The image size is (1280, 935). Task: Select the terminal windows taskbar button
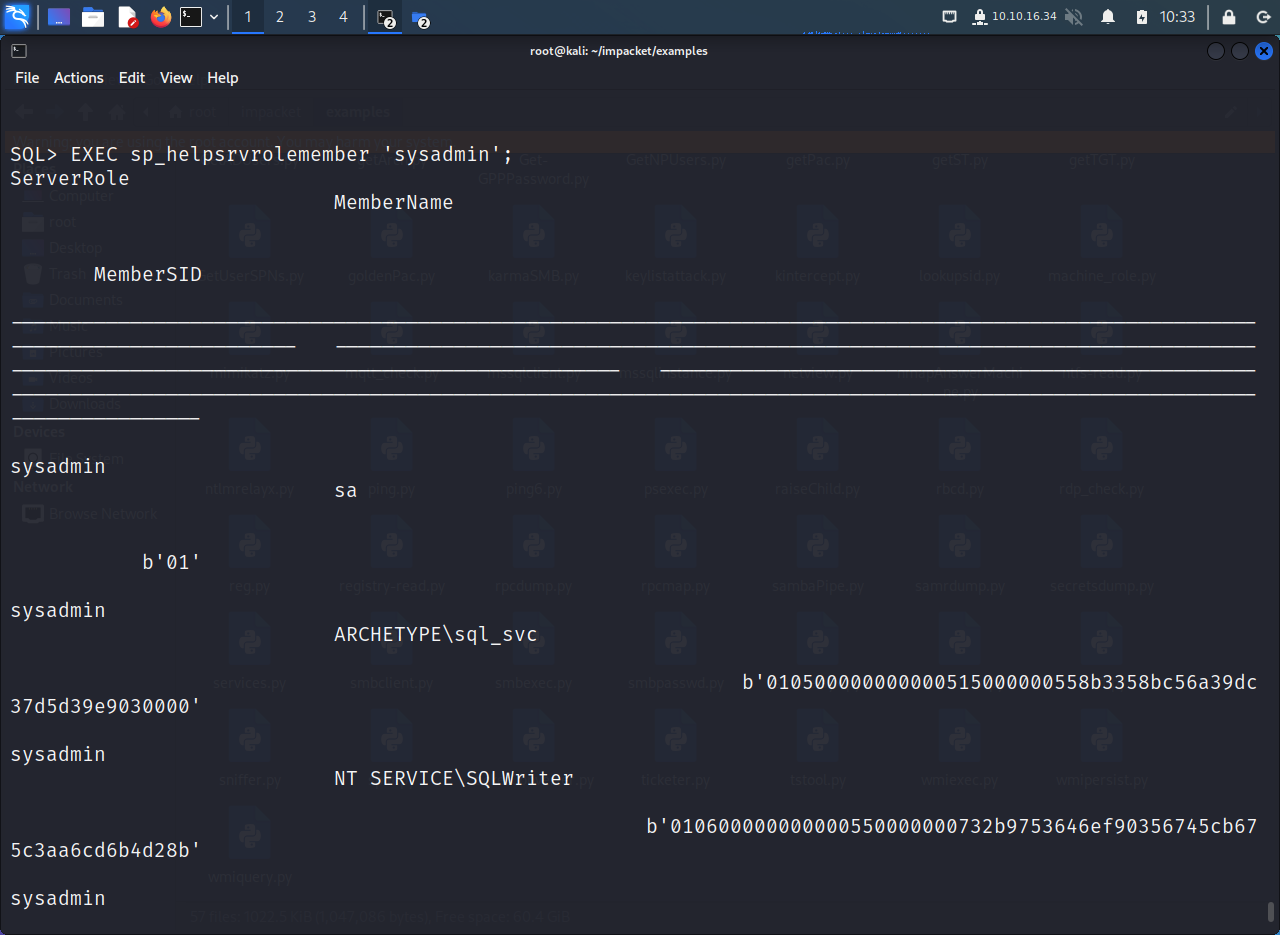click(386, 18)
